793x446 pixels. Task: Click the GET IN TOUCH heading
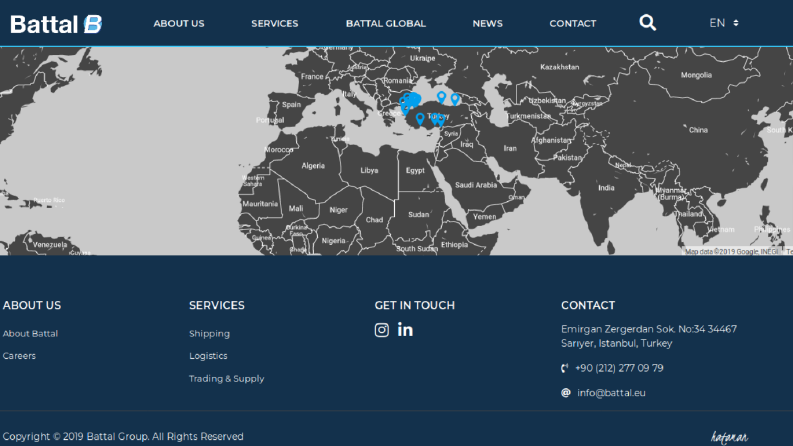tap(415, 305)
